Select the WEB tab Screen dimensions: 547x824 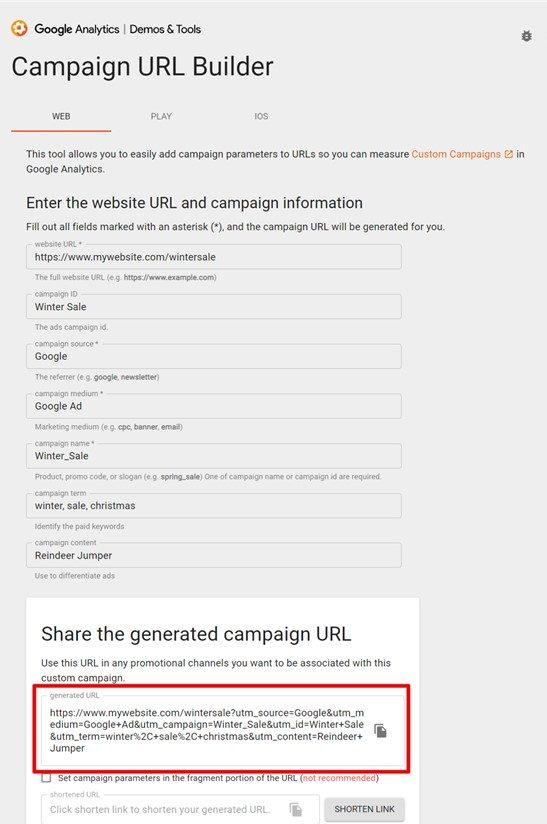(61, 116)
